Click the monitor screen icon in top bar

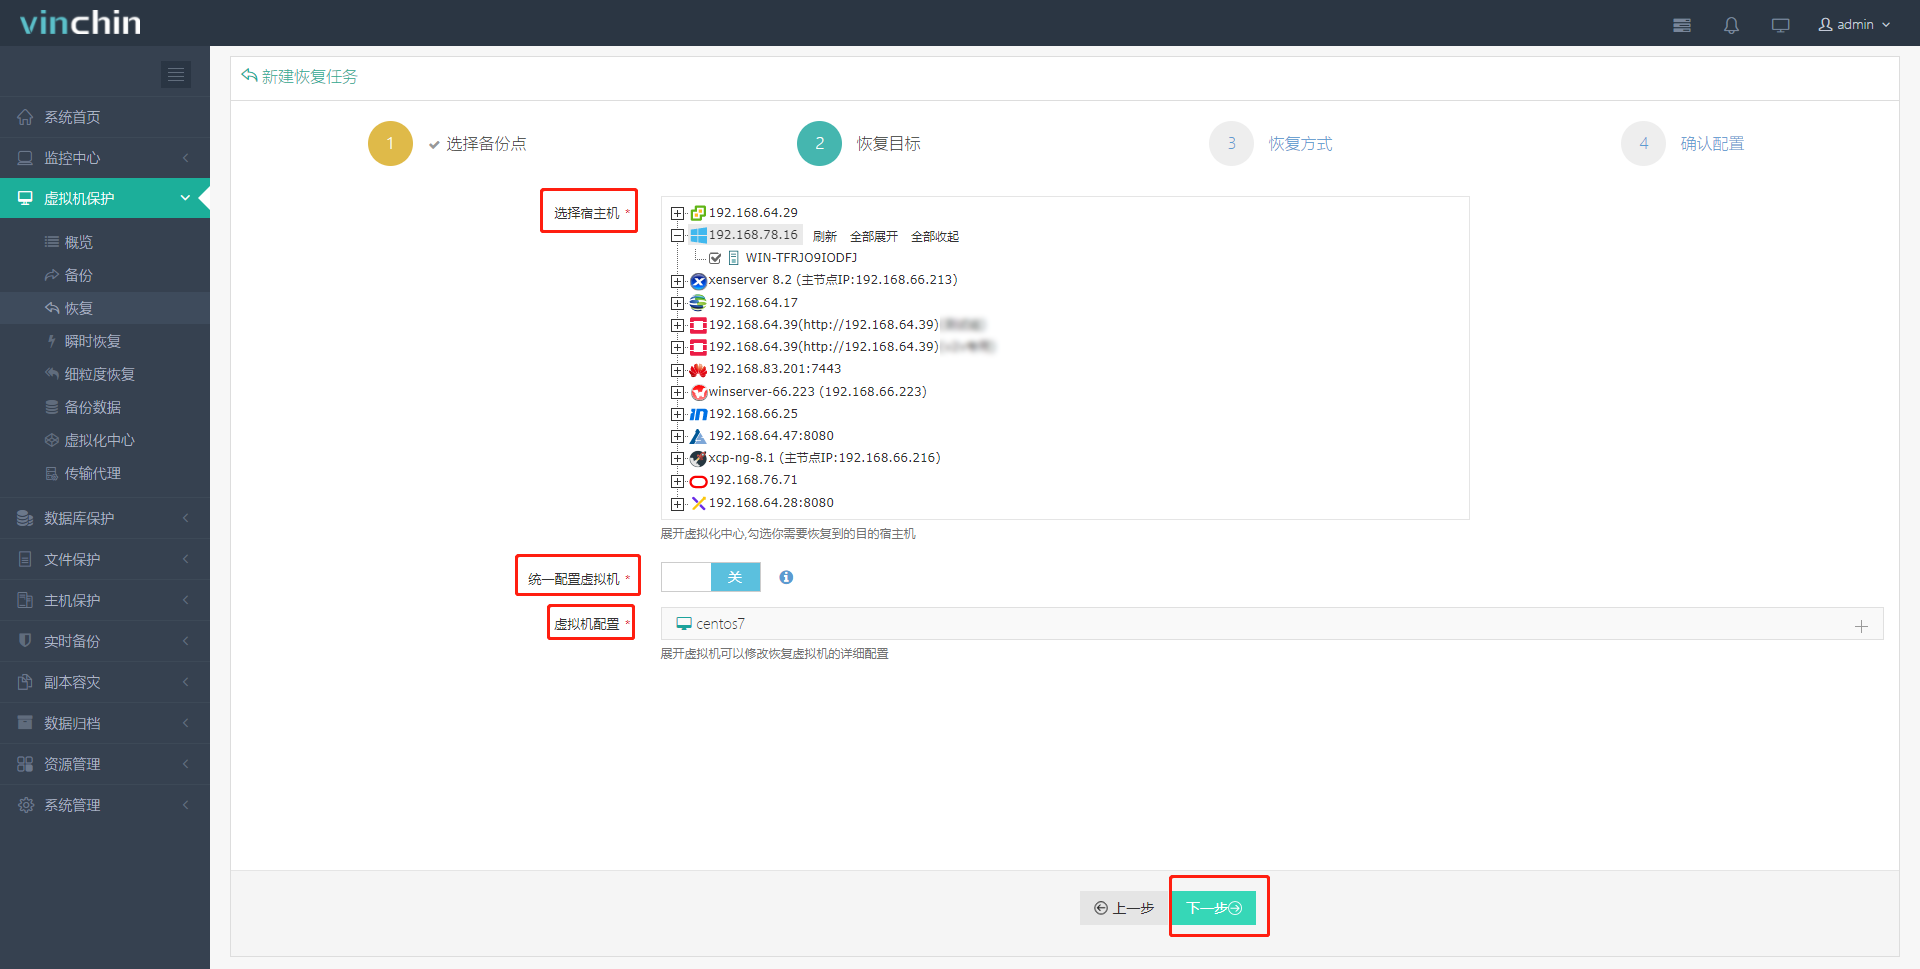pos(1780,25)
